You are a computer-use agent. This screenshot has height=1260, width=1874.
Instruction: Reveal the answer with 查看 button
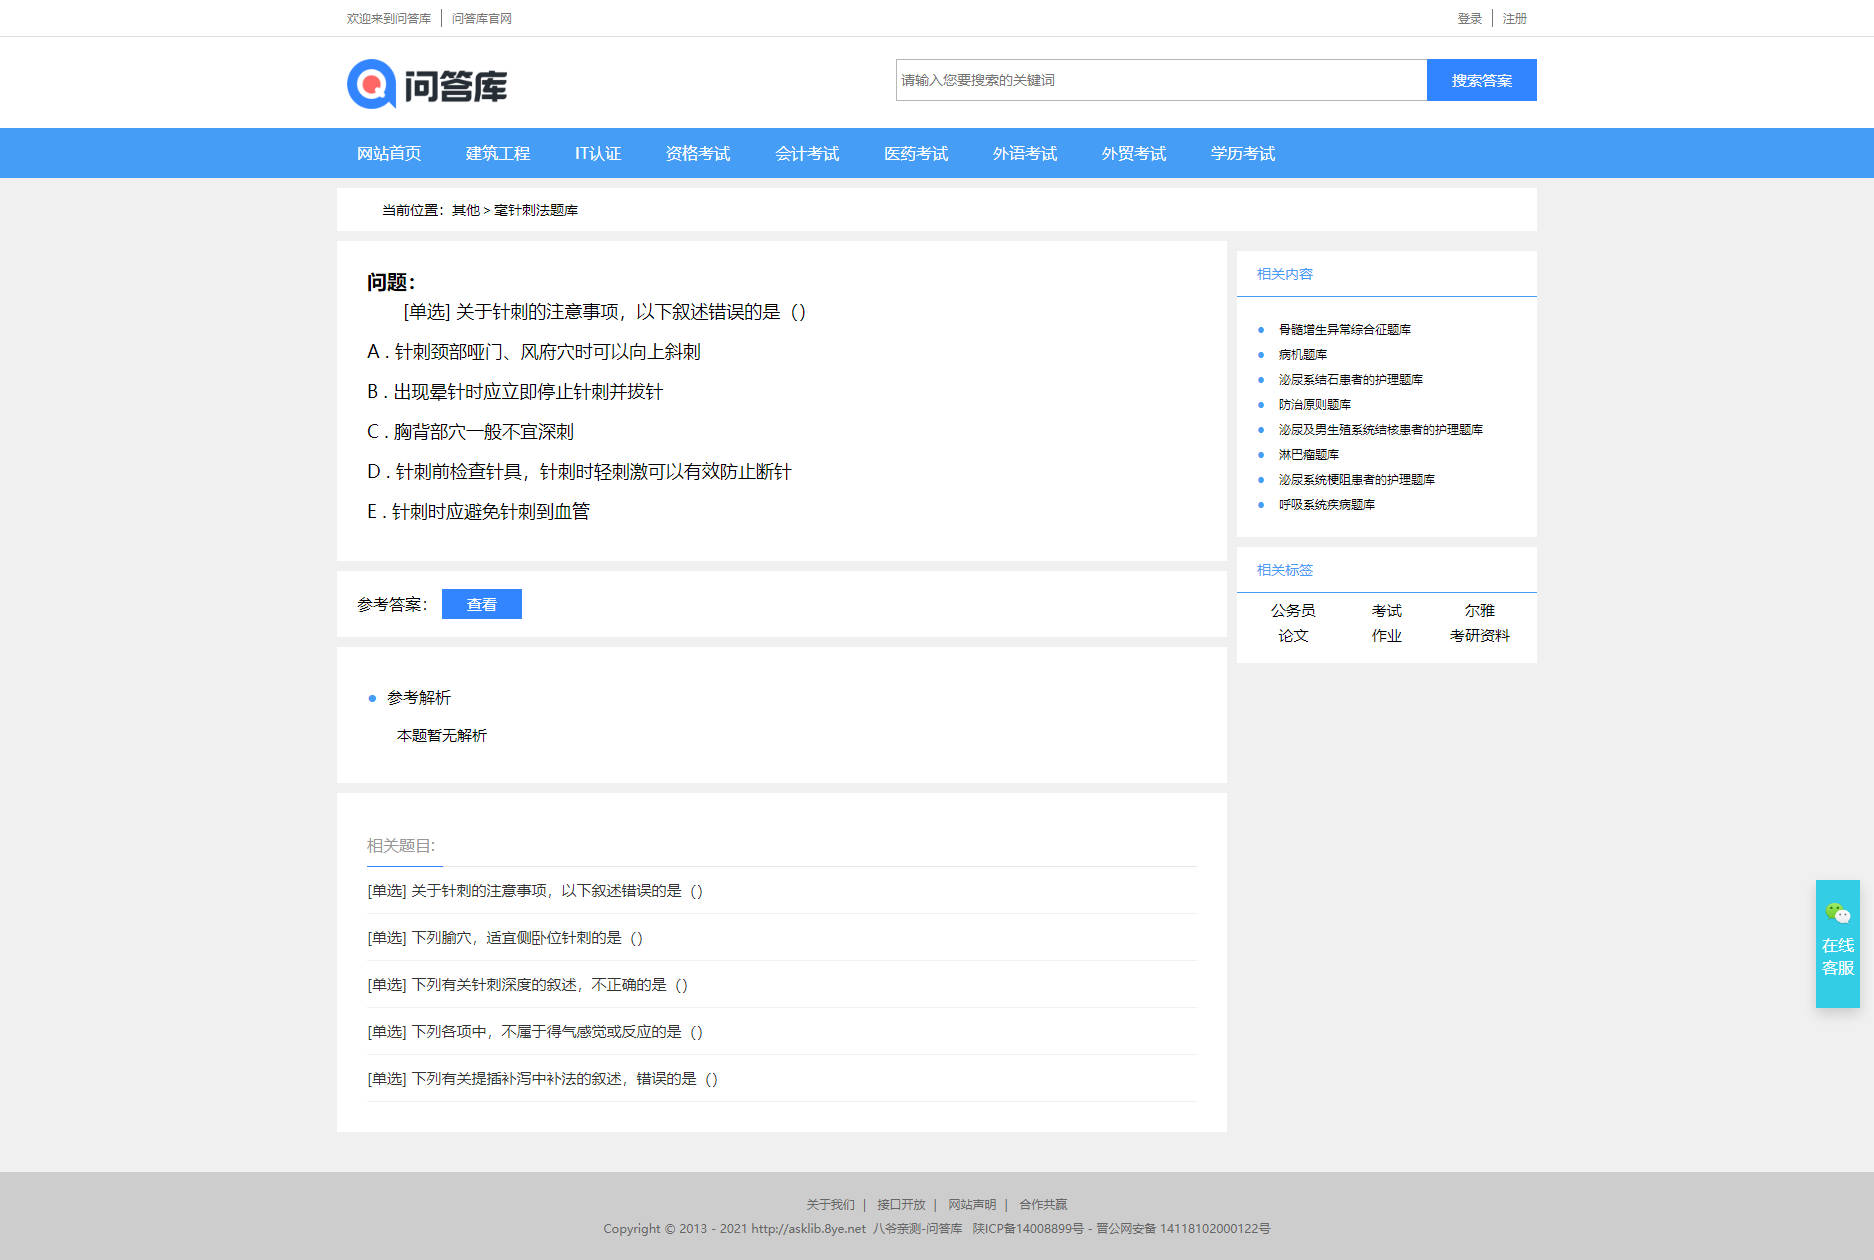point(481,604)
